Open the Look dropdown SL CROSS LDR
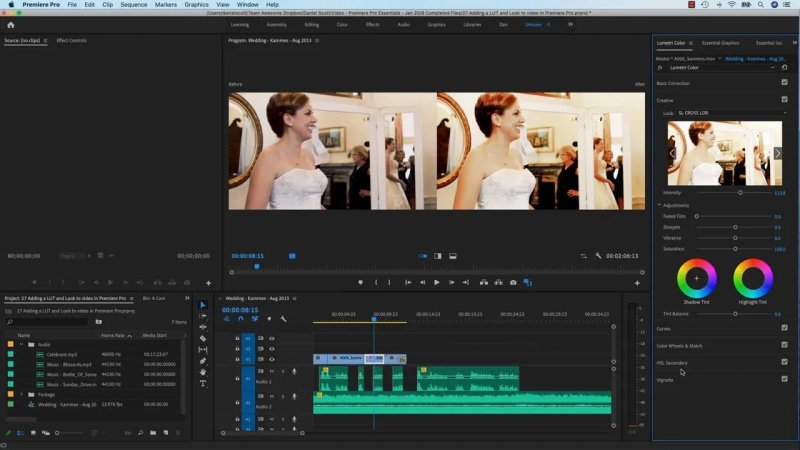This screenshot has height=450, width=800. click(732, 113)
